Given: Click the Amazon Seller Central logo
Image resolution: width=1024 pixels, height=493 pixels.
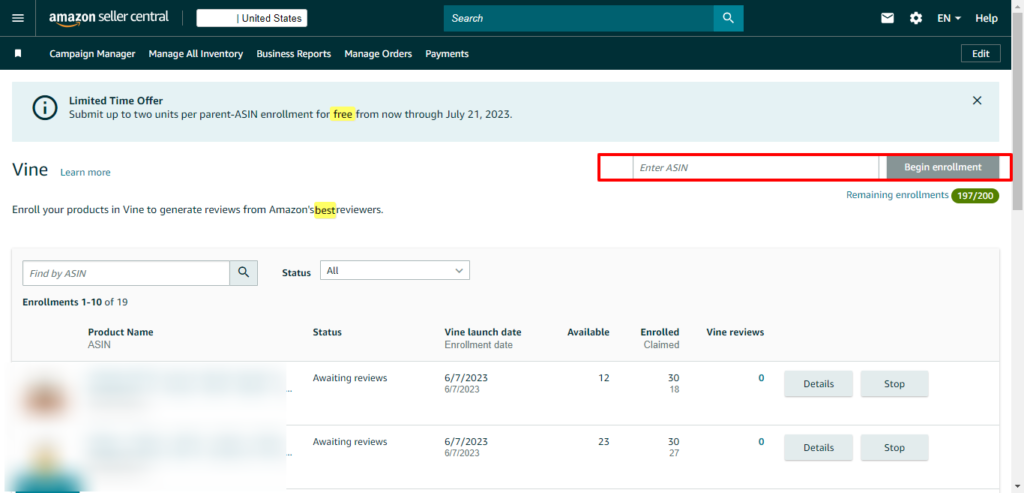Looking at the screenshot, I should [109, 18].
